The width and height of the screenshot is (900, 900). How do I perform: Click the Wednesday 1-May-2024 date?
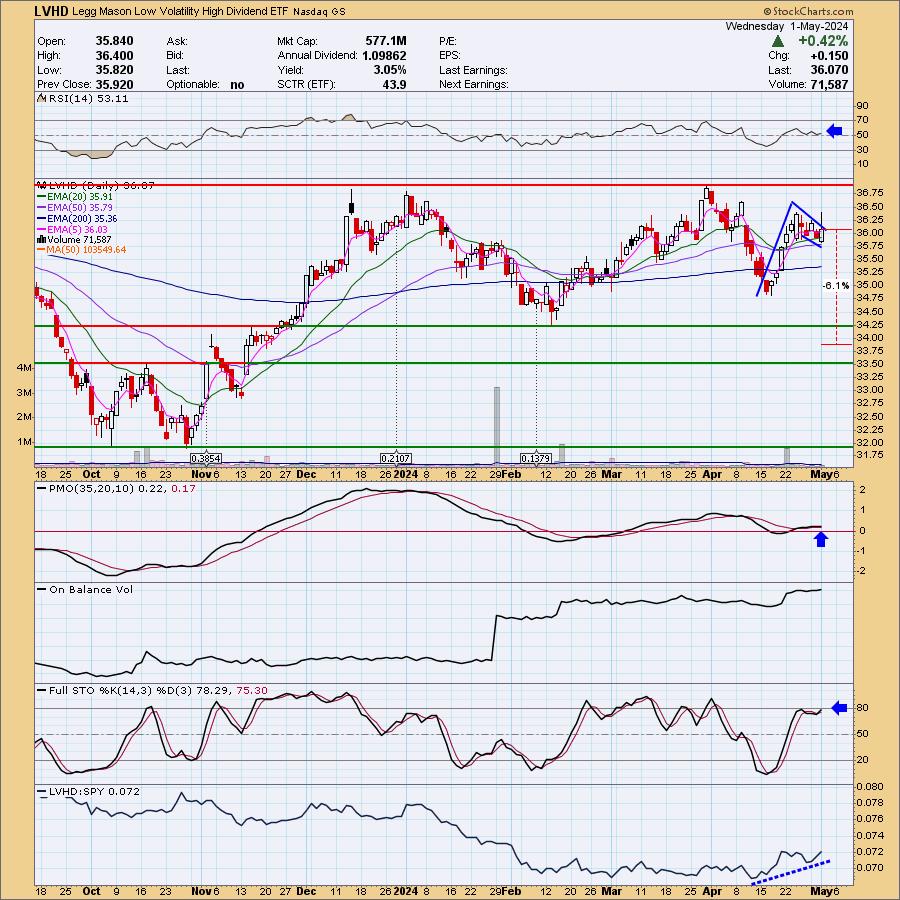[786, 26]
